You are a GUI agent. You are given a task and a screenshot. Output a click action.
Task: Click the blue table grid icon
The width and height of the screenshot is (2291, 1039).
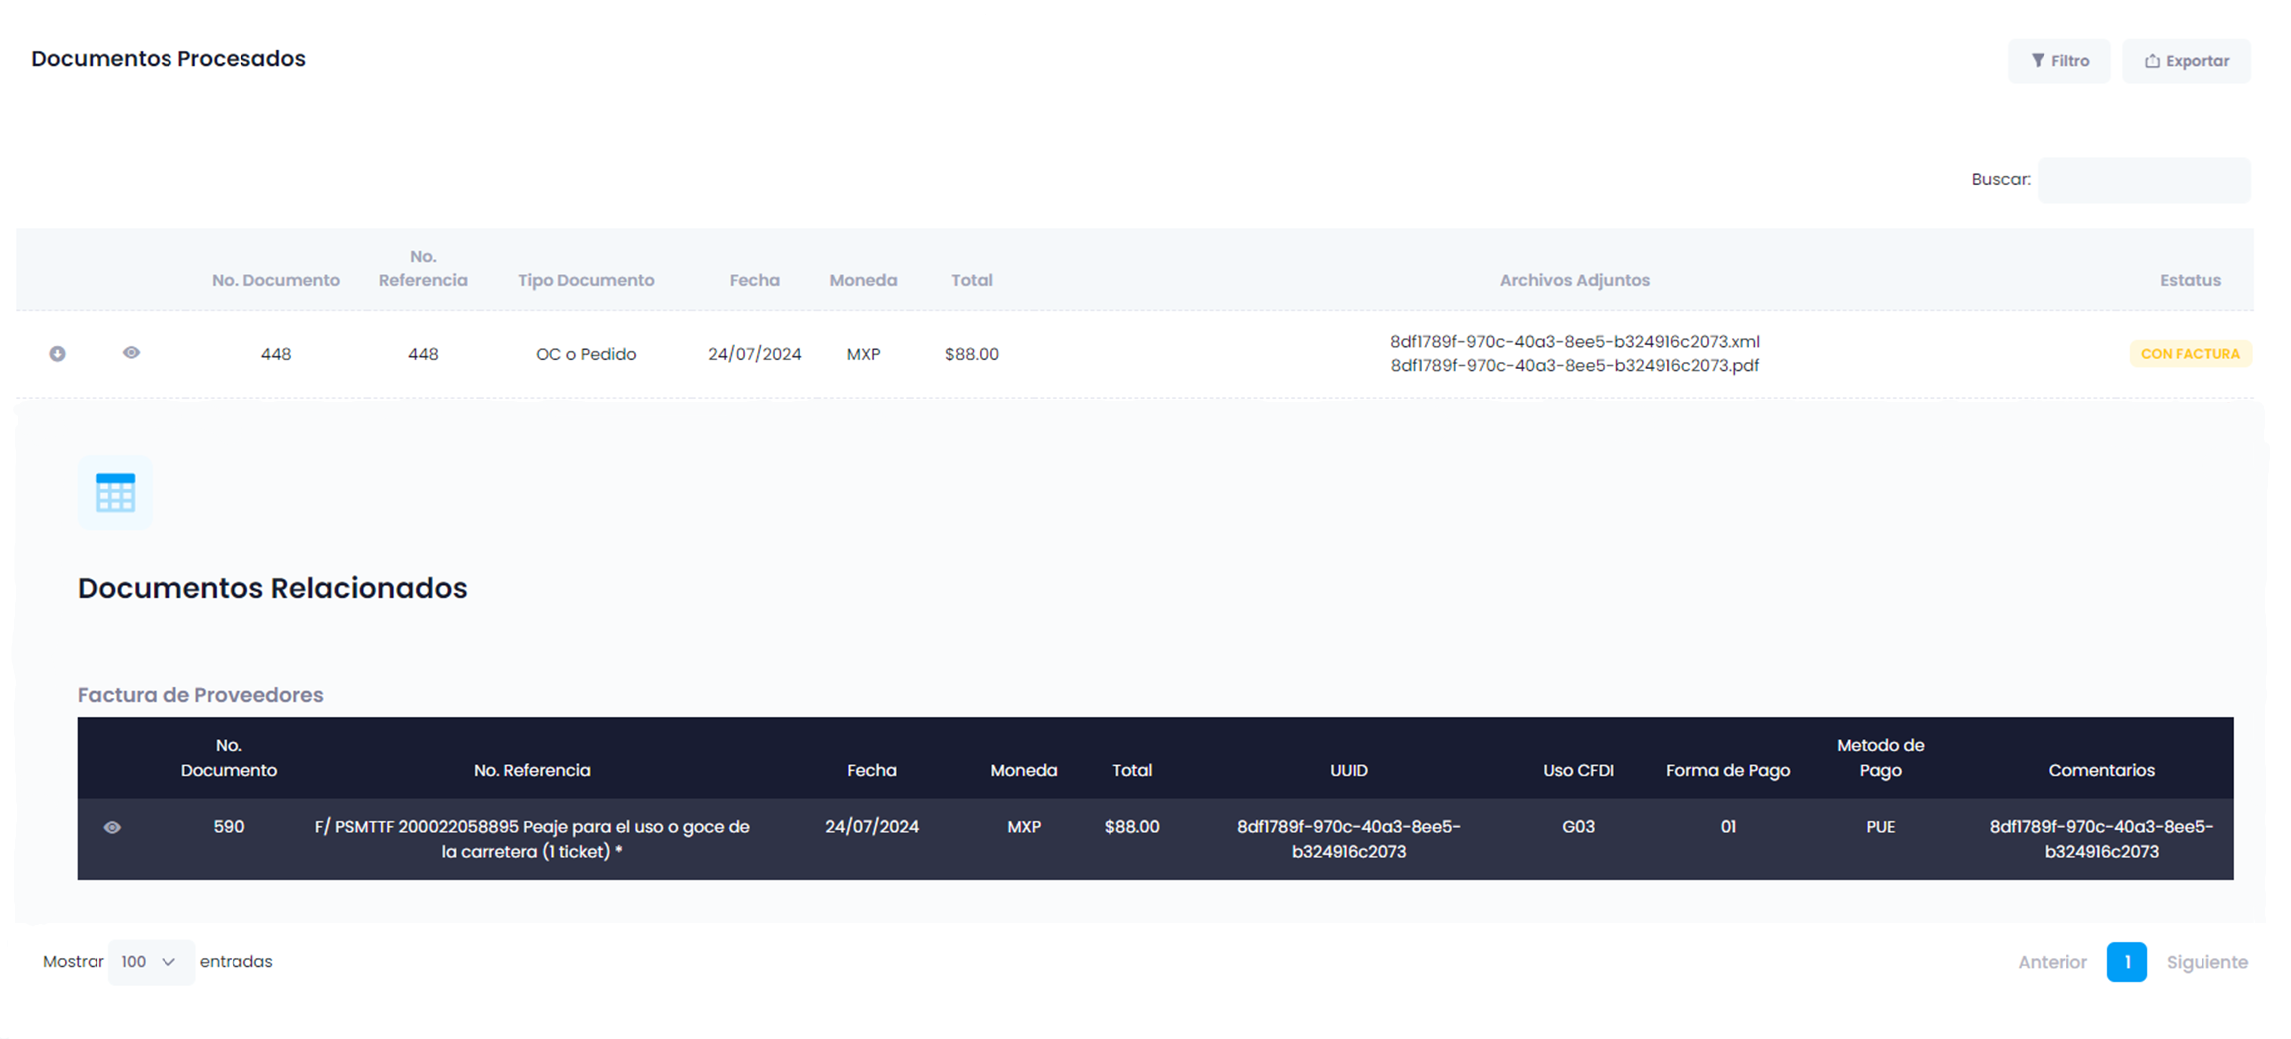(115, 493)
